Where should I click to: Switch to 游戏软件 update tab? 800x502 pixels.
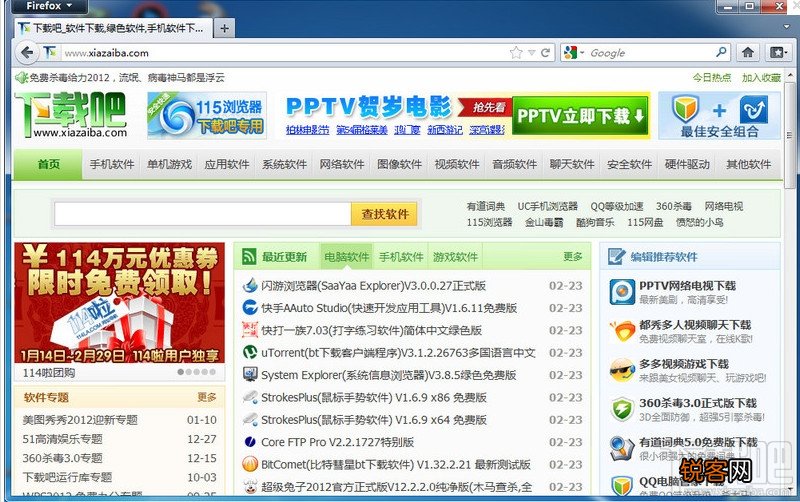click(455, 257)
